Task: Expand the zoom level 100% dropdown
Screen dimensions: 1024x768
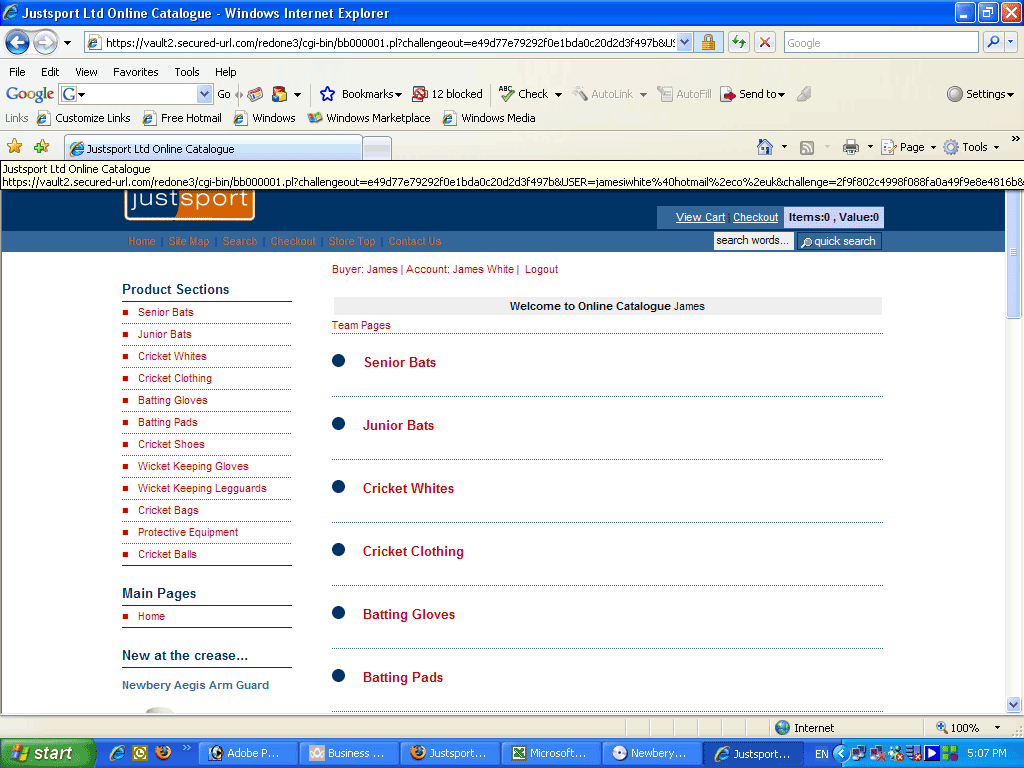Action: click(997, 728)
